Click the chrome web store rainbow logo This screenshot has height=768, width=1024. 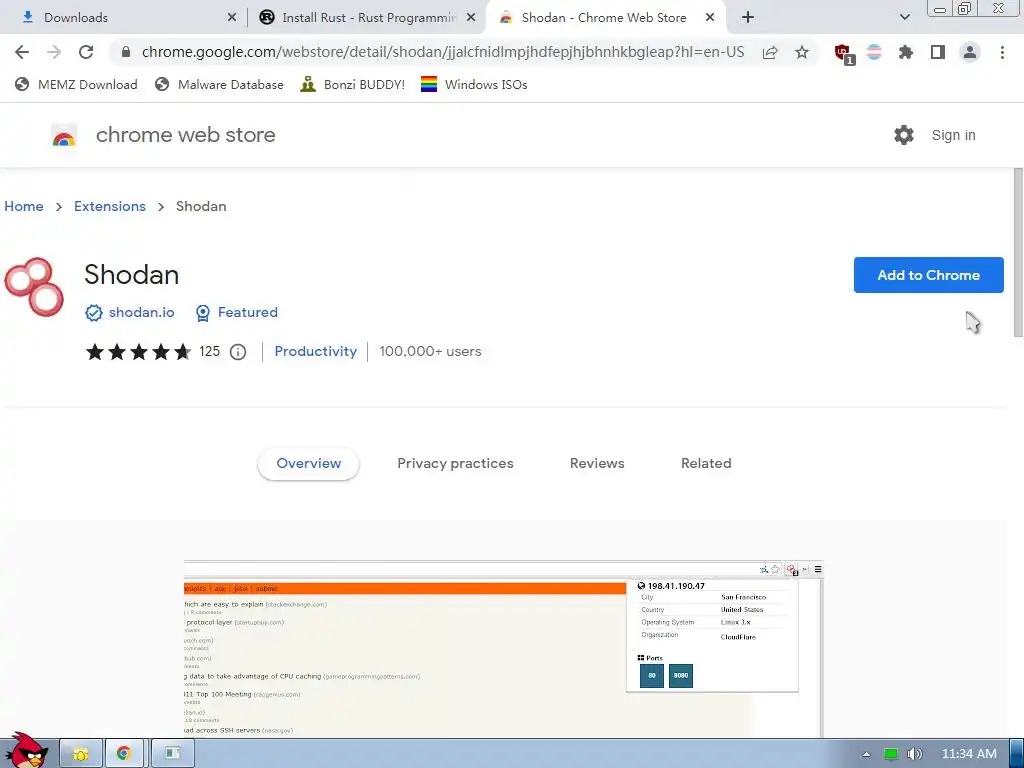click(64, 136)
